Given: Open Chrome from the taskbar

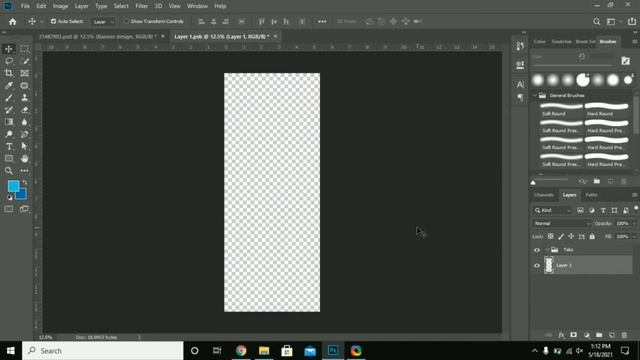Looking at the screenshot, I should (241, 351).
